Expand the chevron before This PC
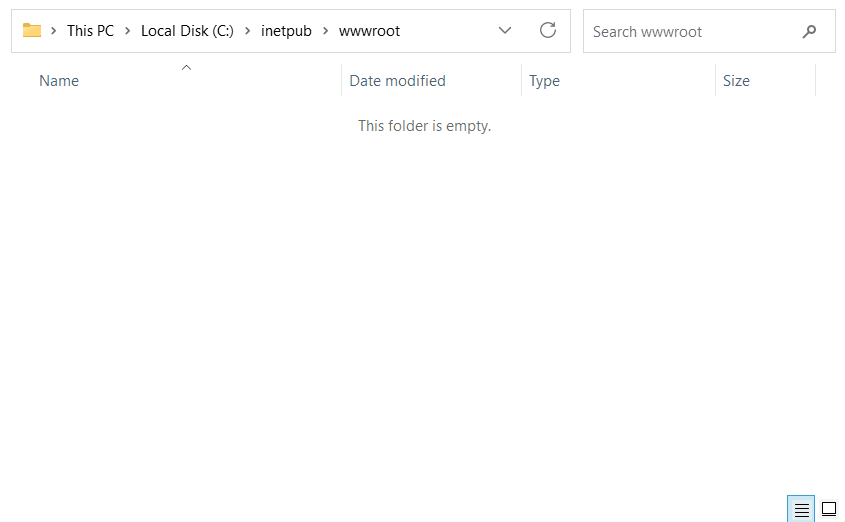This screenshot has width=845, height=522. pyautogui.click(x=54, y=31)
